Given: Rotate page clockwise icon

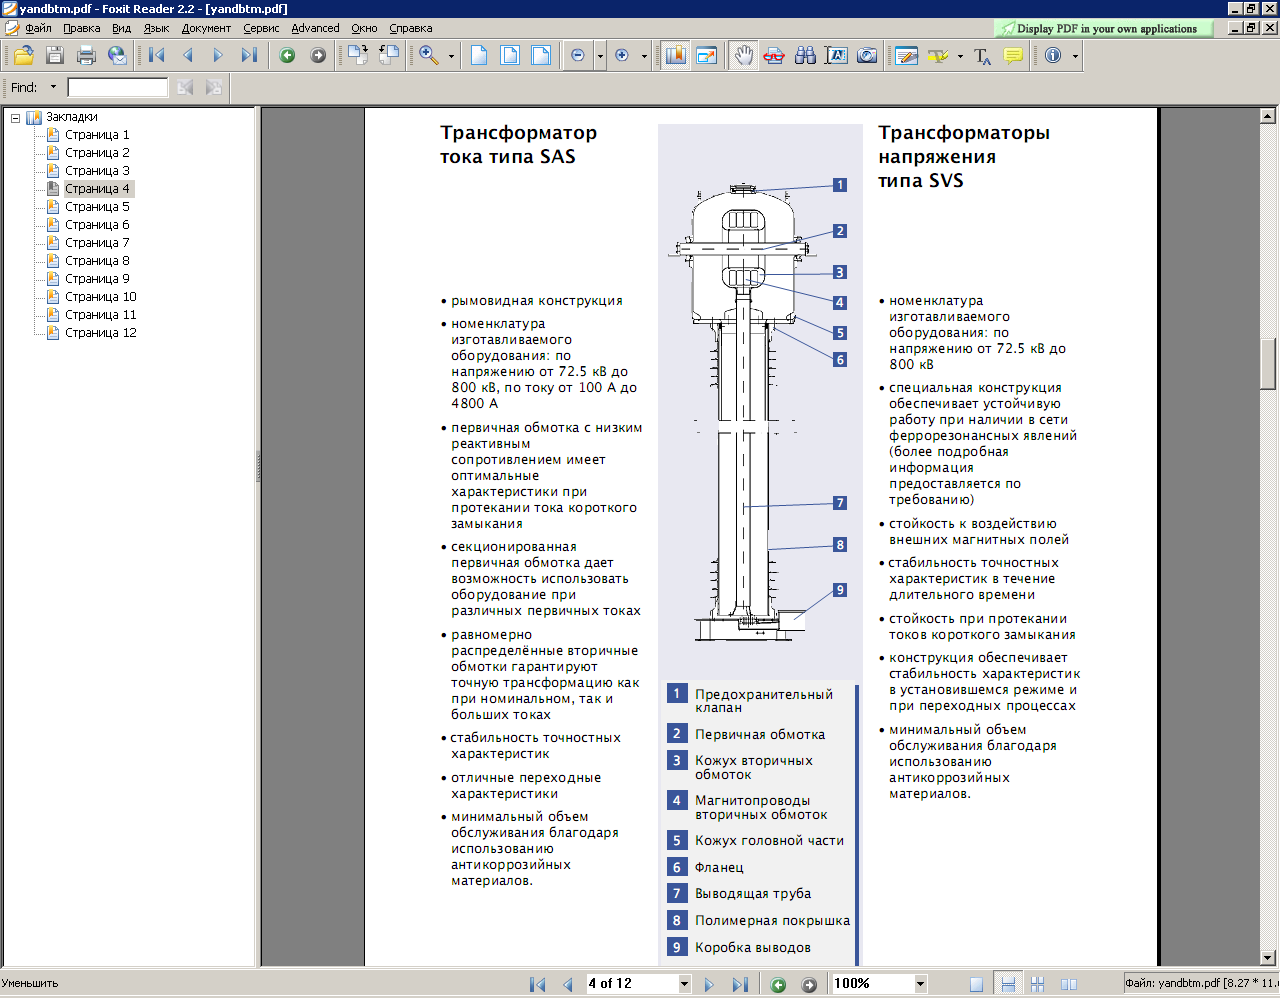Looking at the screenshot, I should click(x=357, y=56).
